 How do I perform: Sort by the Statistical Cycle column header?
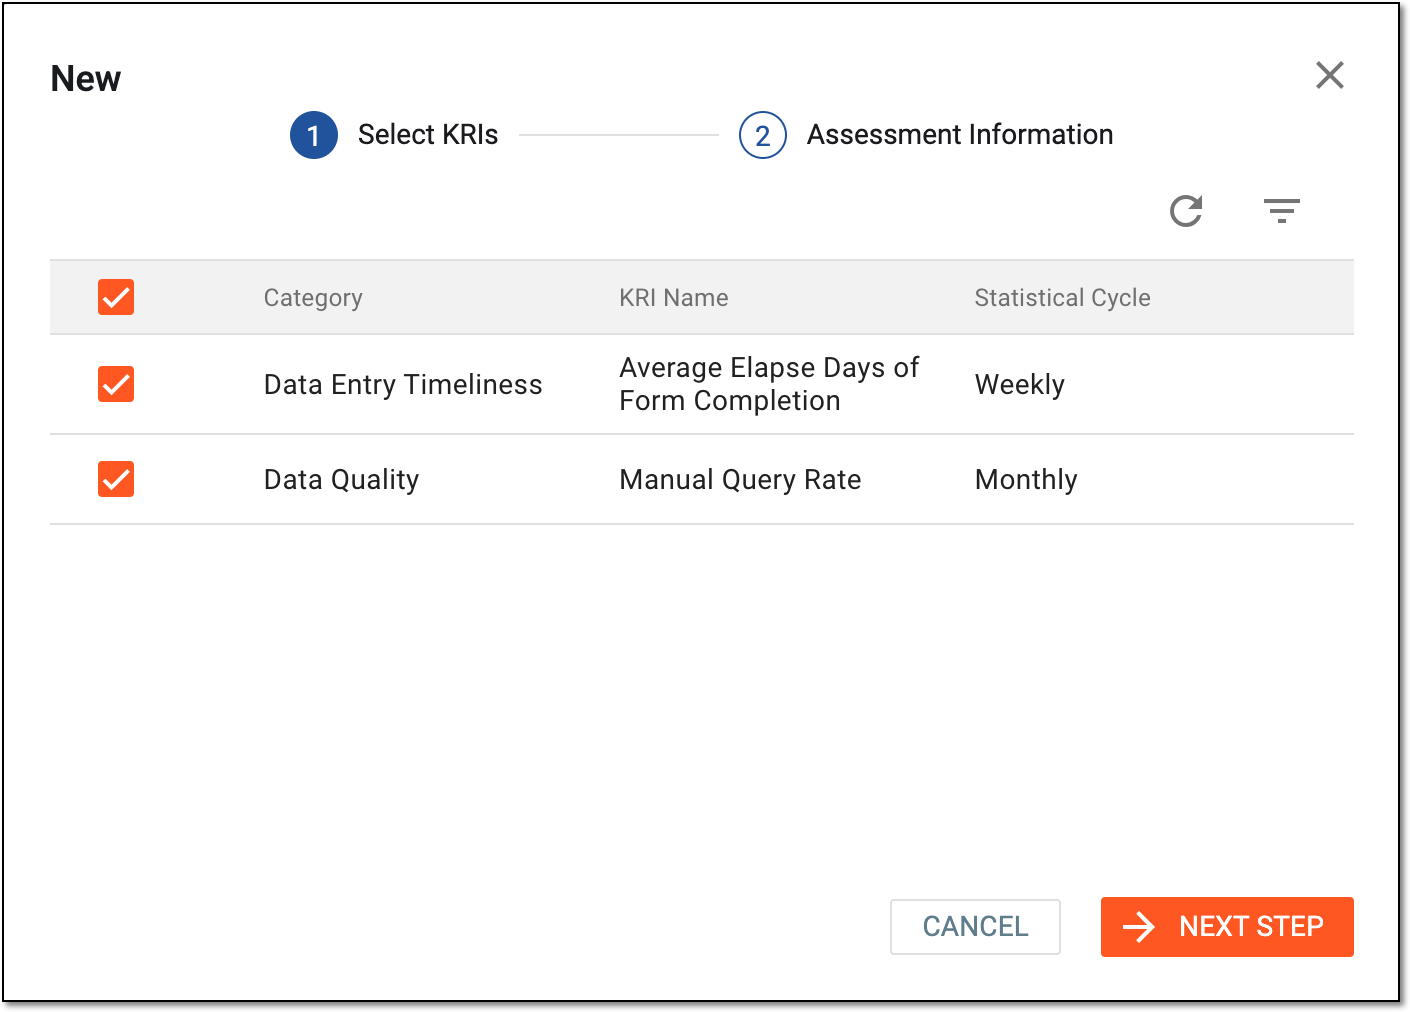point(1062,298)
